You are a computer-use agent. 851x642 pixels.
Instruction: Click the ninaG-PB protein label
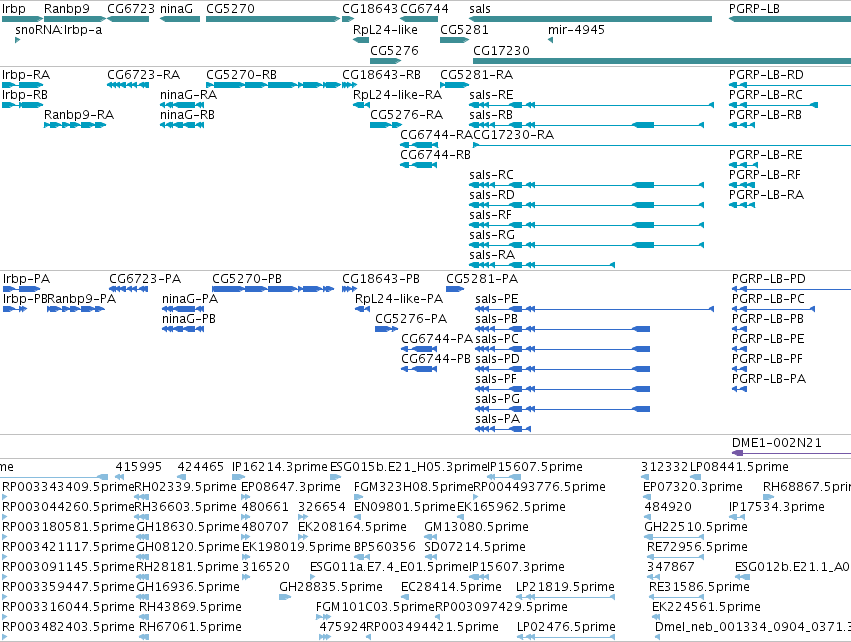(189, 319)
